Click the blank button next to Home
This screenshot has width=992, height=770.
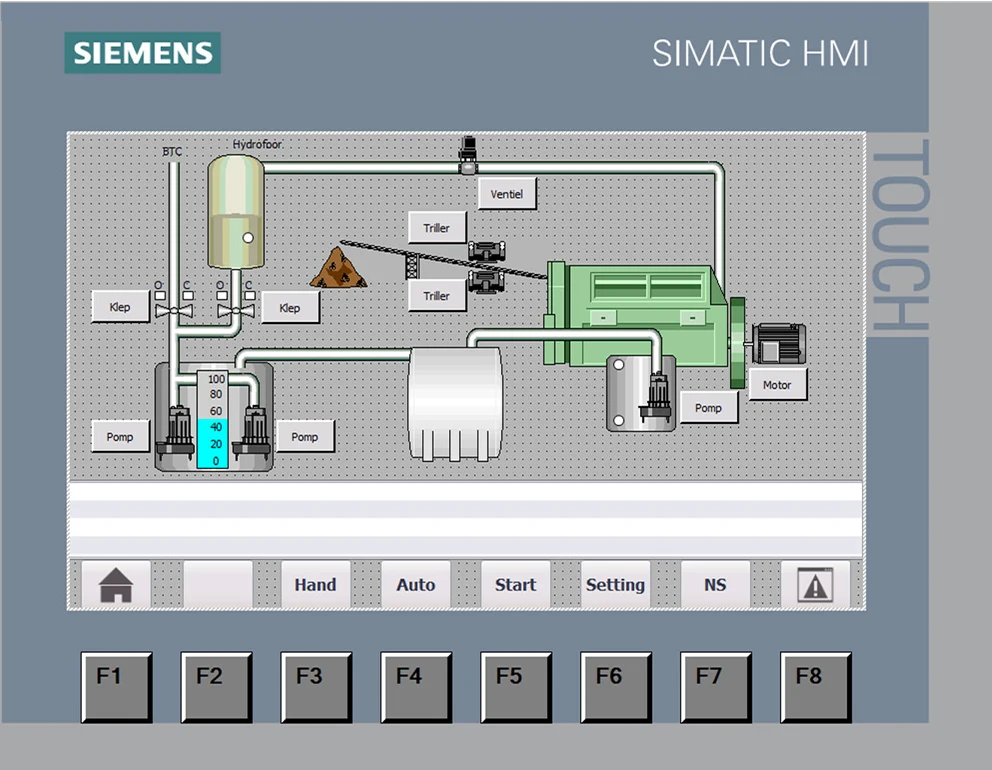coord(218,585)
